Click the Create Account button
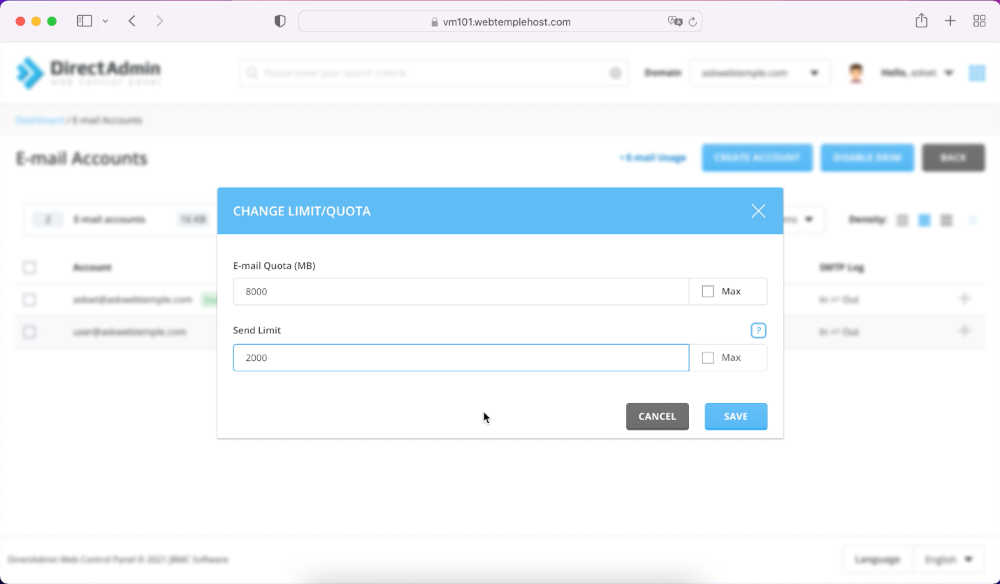 pos(757,157)
